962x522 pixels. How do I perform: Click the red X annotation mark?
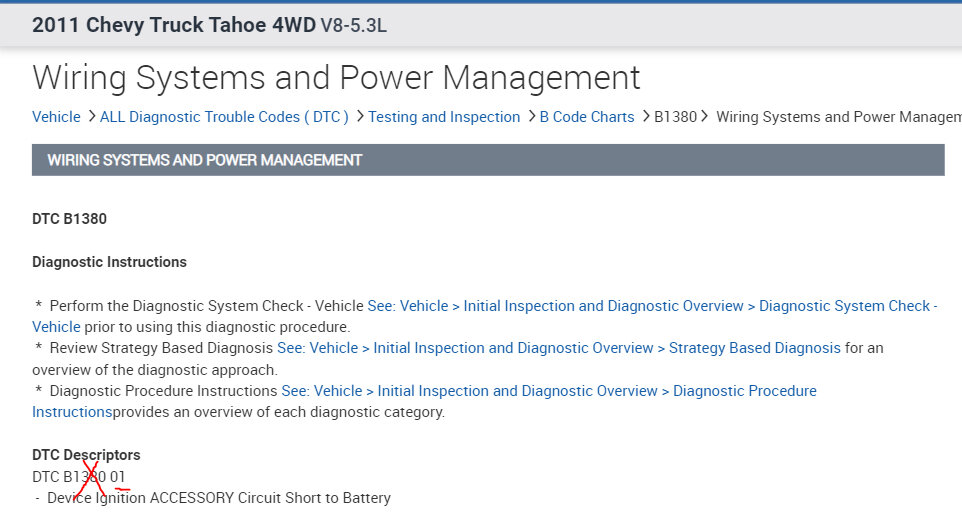(x=92, y=479)
